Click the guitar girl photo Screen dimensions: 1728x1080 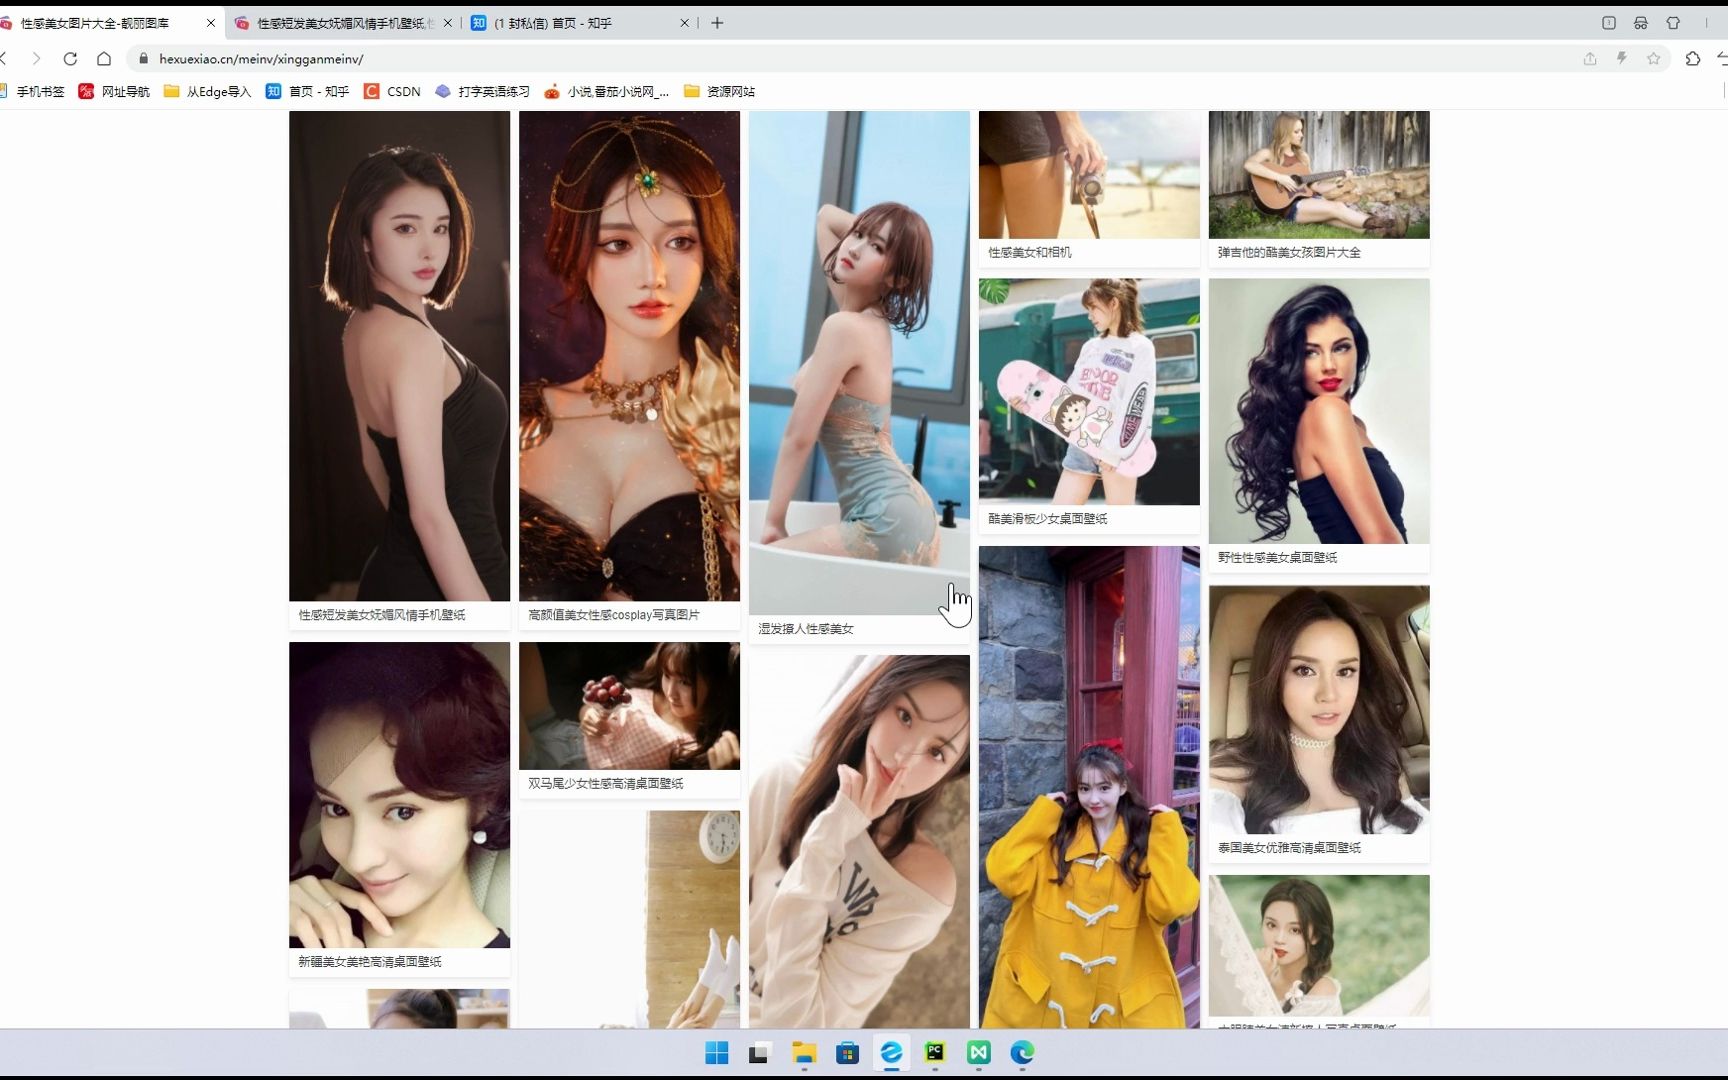point(1319,174)
